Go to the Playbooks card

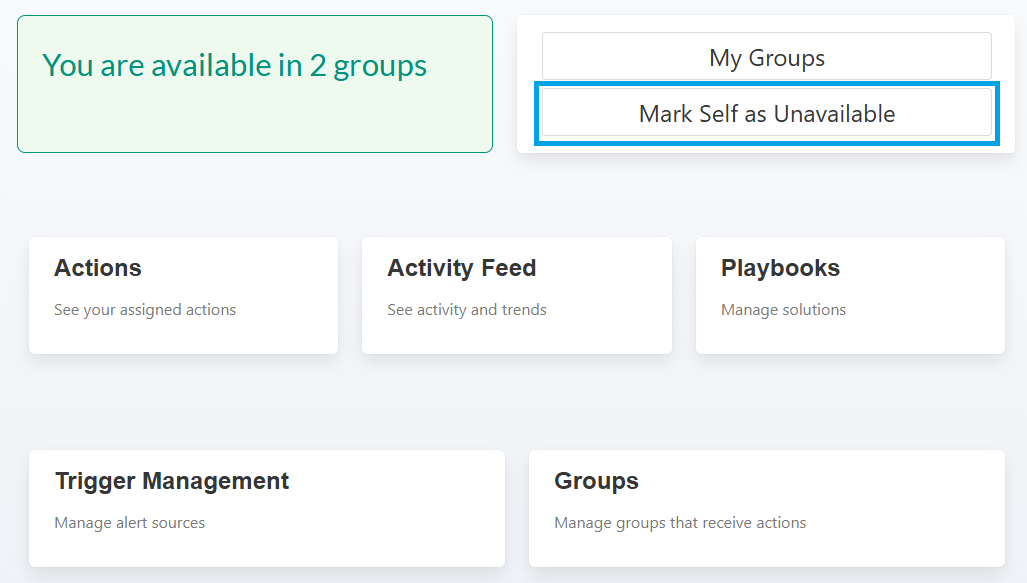(x=849, y=295)
